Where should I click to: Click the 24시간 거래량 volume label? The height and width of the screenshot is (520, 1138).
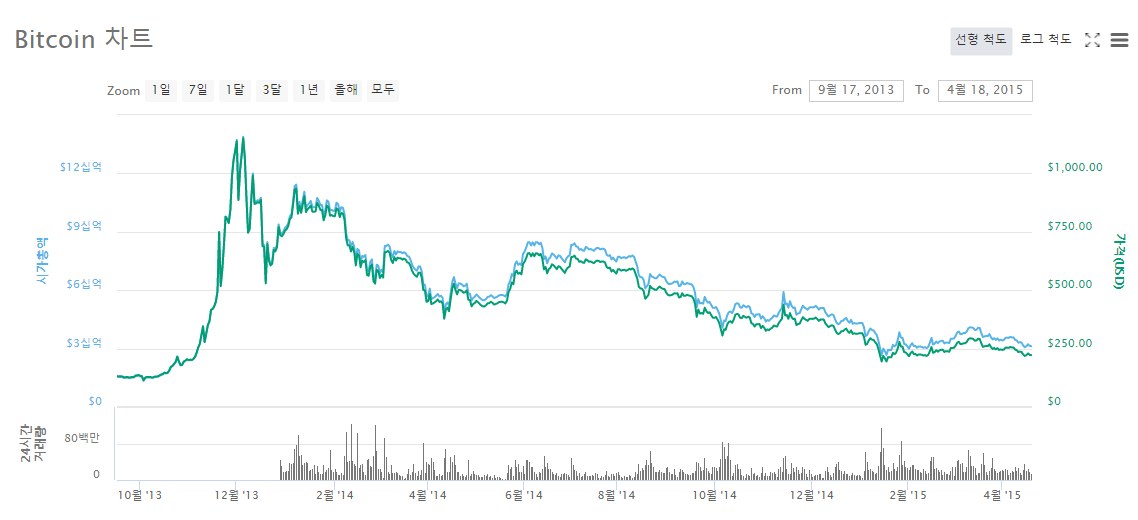[33, 443]
